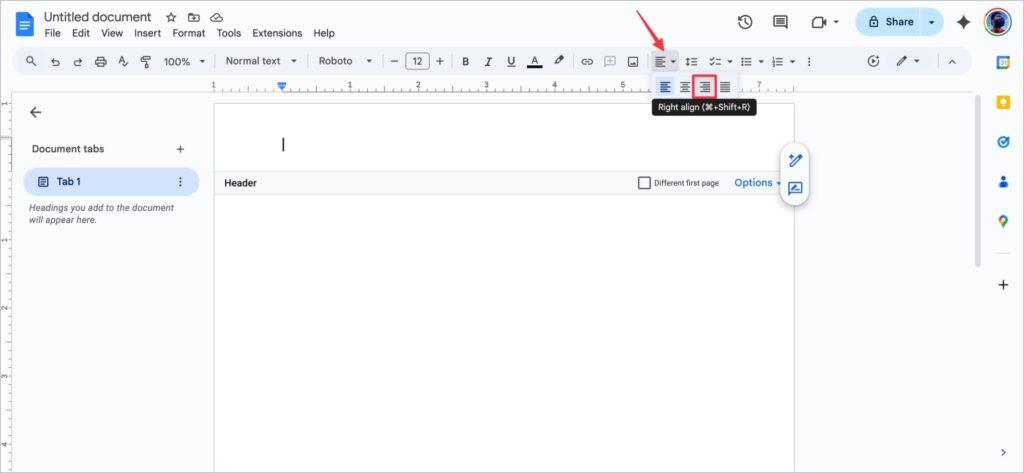Open the editing mode pencil dropdown
Viewport: 1024px width, 473px height.
point(908,61)
